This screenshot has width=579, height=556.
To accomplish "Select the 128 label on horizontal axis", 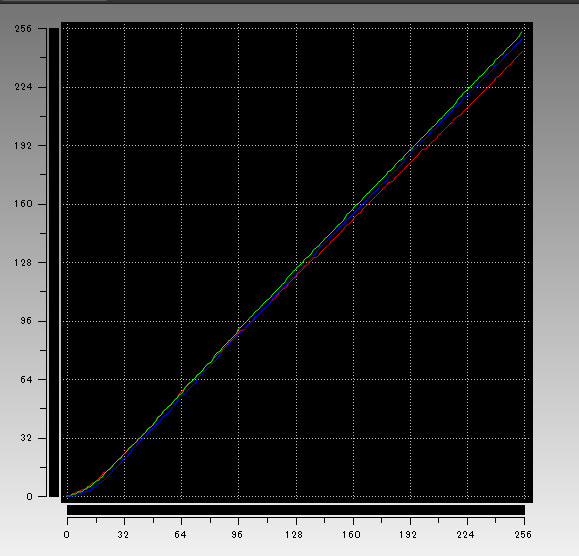I will coord(294,534).
